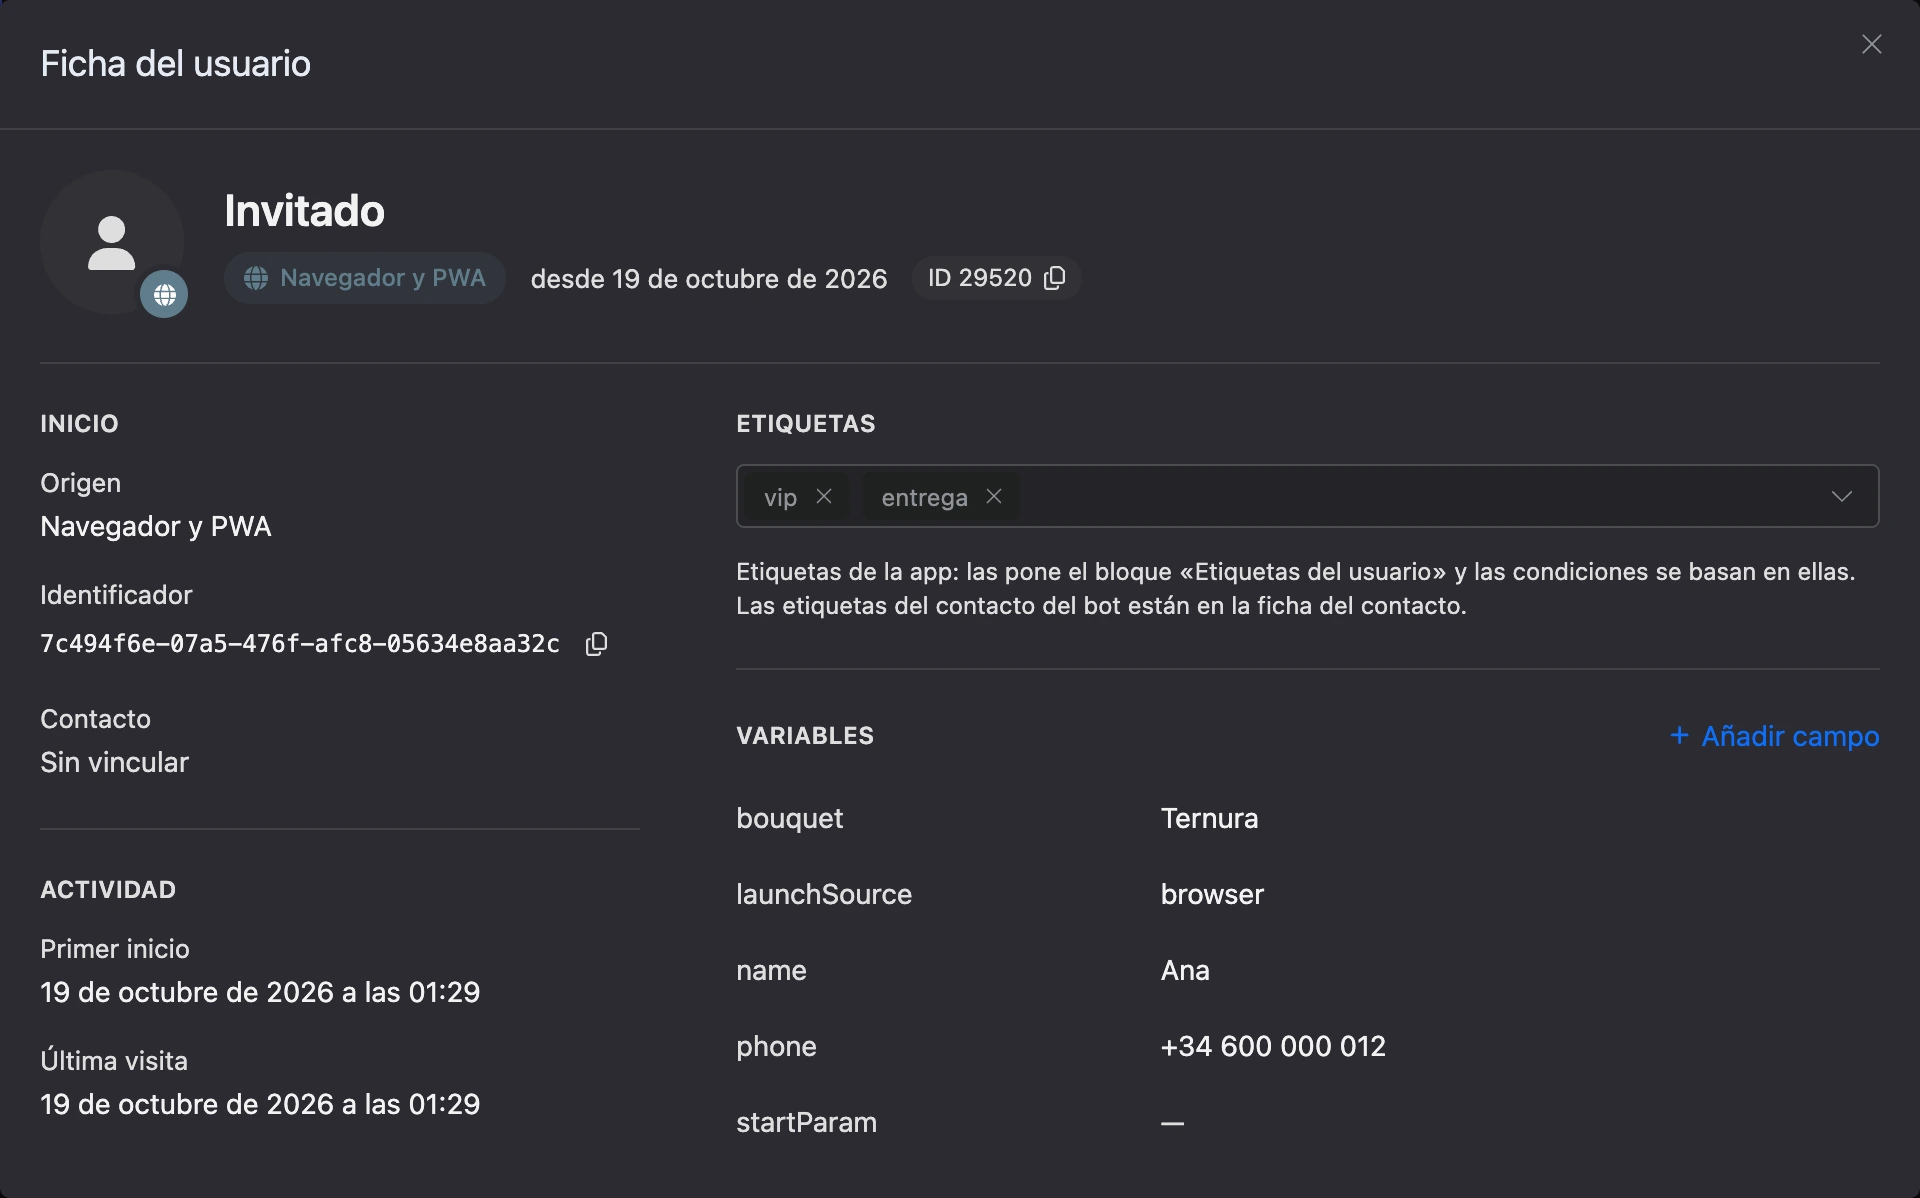Click the plus icon beside Añadir campo

1680,735
